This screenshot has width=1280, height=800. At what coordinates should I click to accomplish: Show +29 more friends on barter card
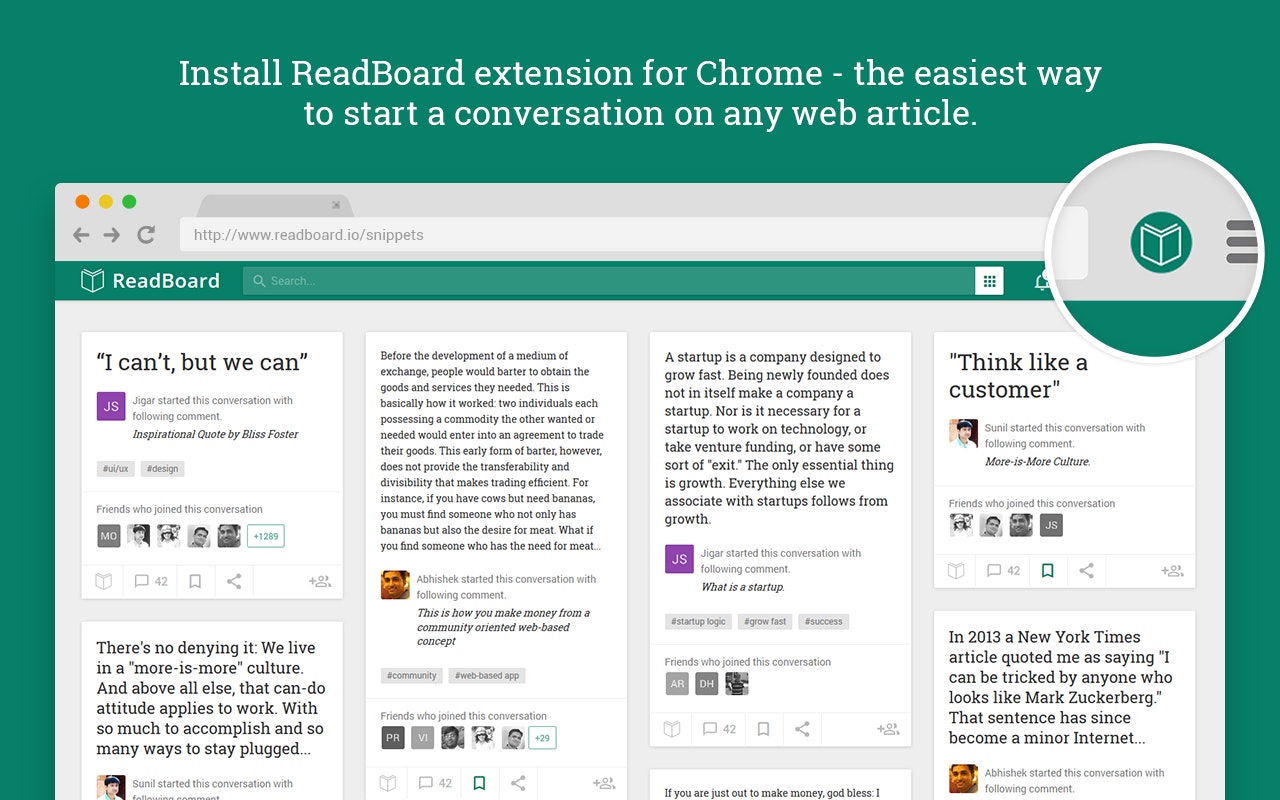click(x=544, y=738)
